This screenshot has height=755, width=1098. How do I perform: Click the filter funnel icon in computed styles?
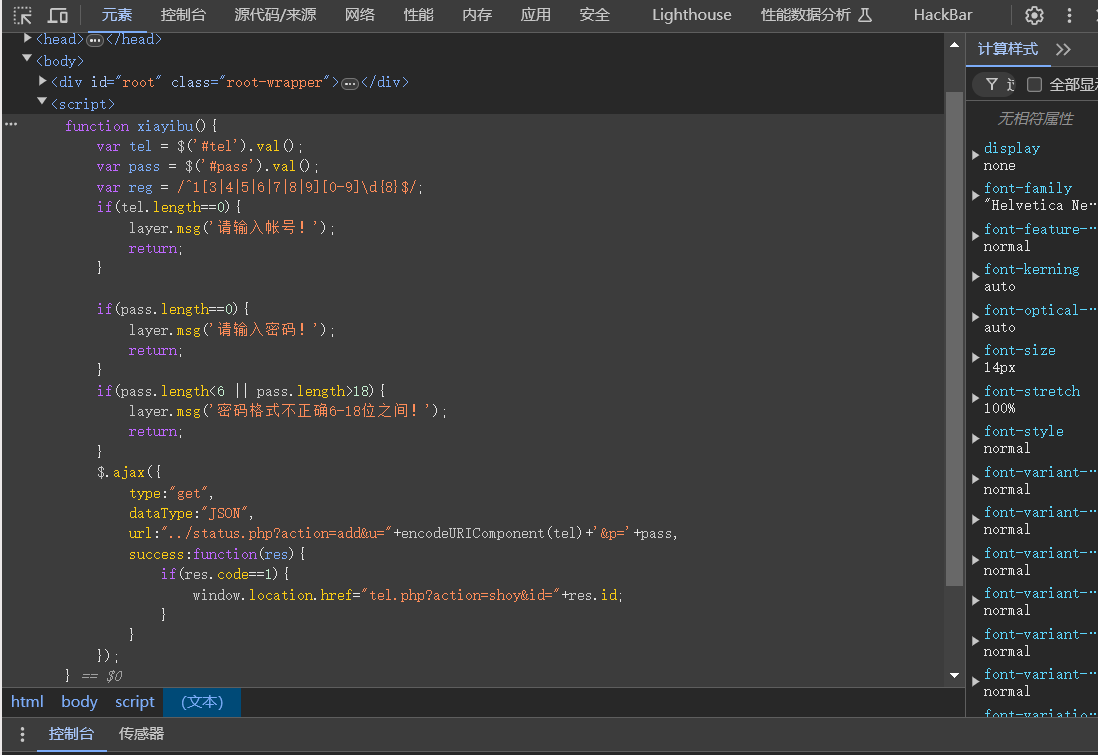click(x=991, y=84)
